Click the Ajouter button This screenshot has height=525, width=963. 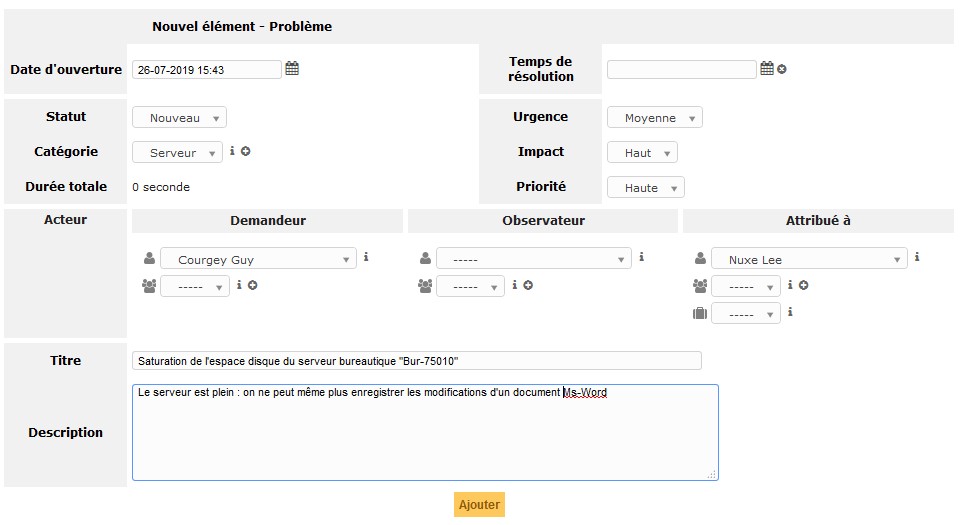tap(479, 504)
